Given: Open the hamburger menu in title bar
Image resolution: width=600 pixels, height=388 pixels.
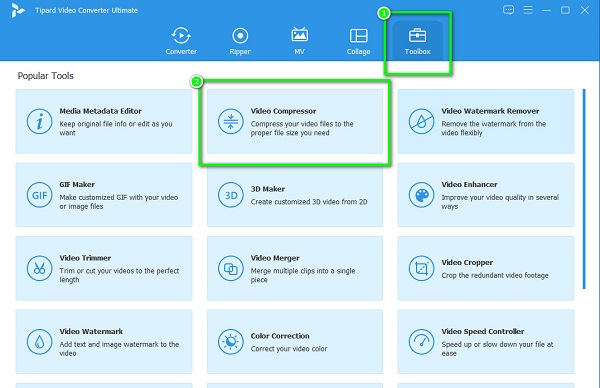Looking at the screenshot, I should (528, 10).
